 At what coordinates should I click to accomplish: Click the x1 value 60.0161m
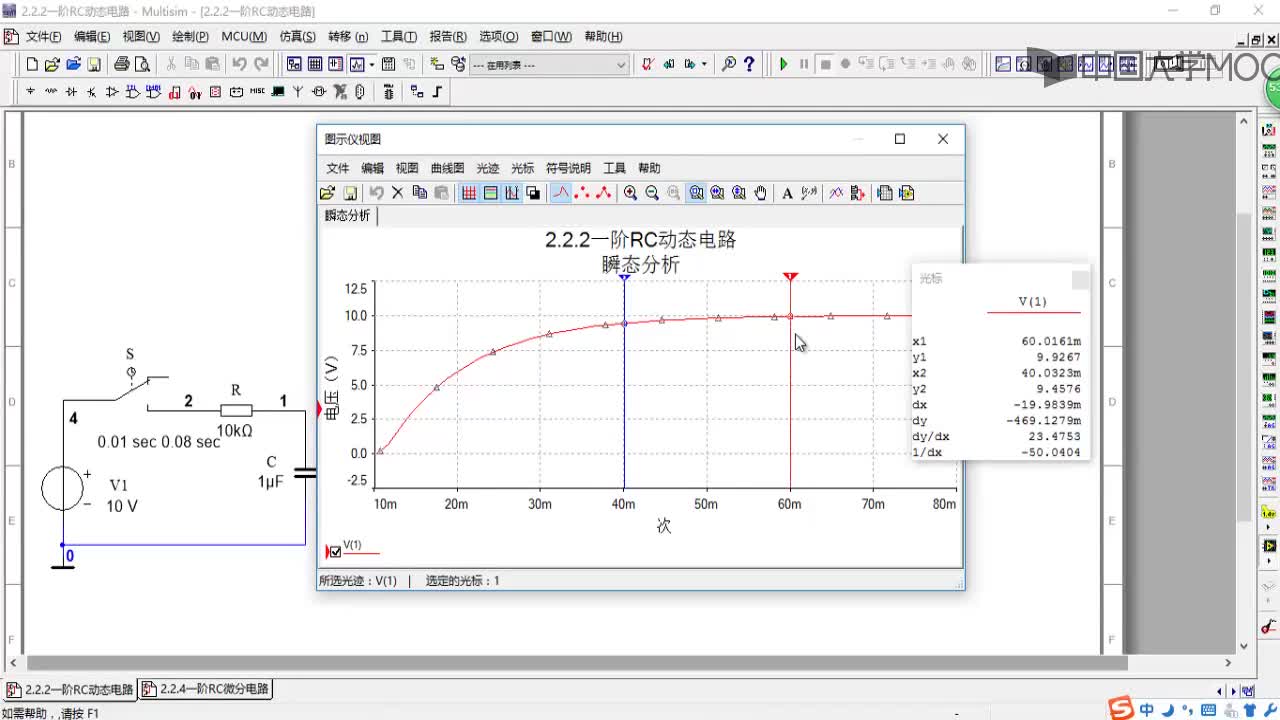click(1051, 341)
